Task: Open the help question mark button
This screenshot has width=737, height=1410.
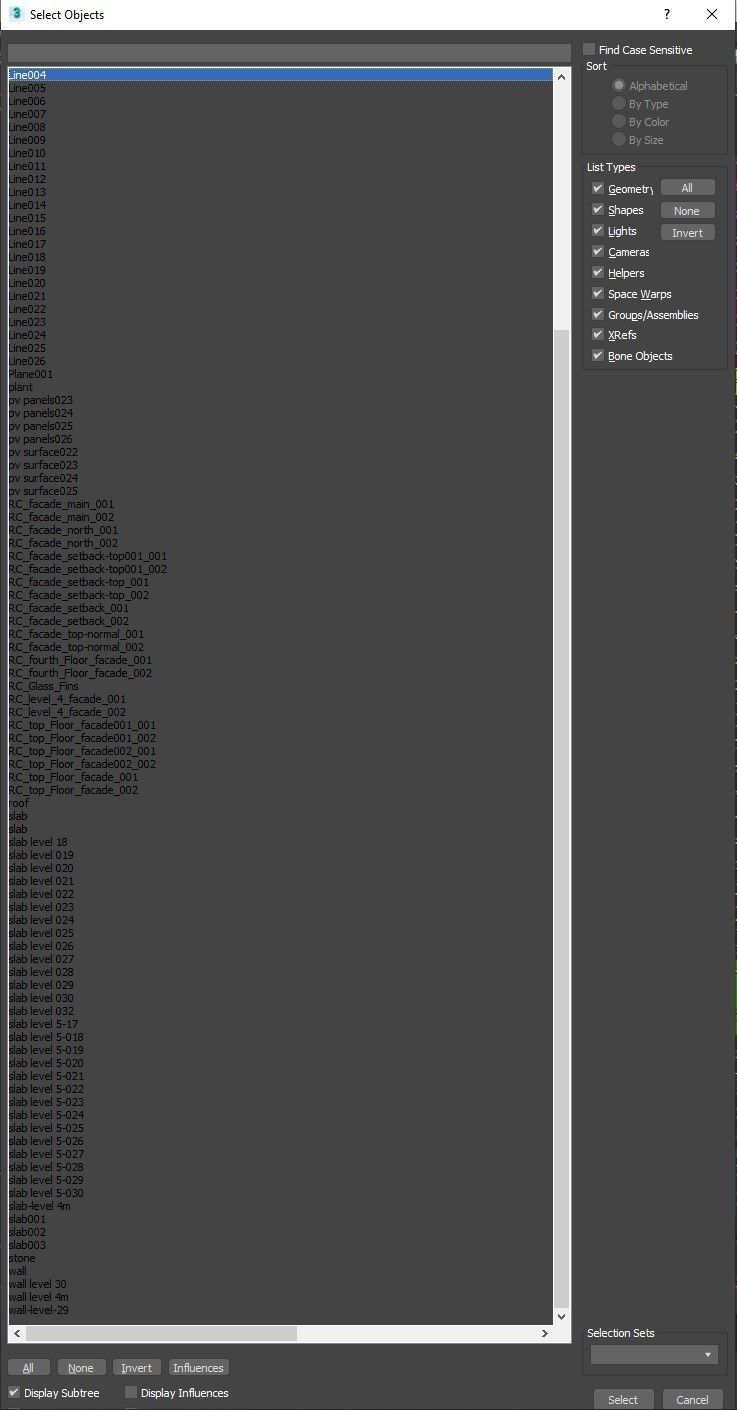Action: (x=667, y=14)
